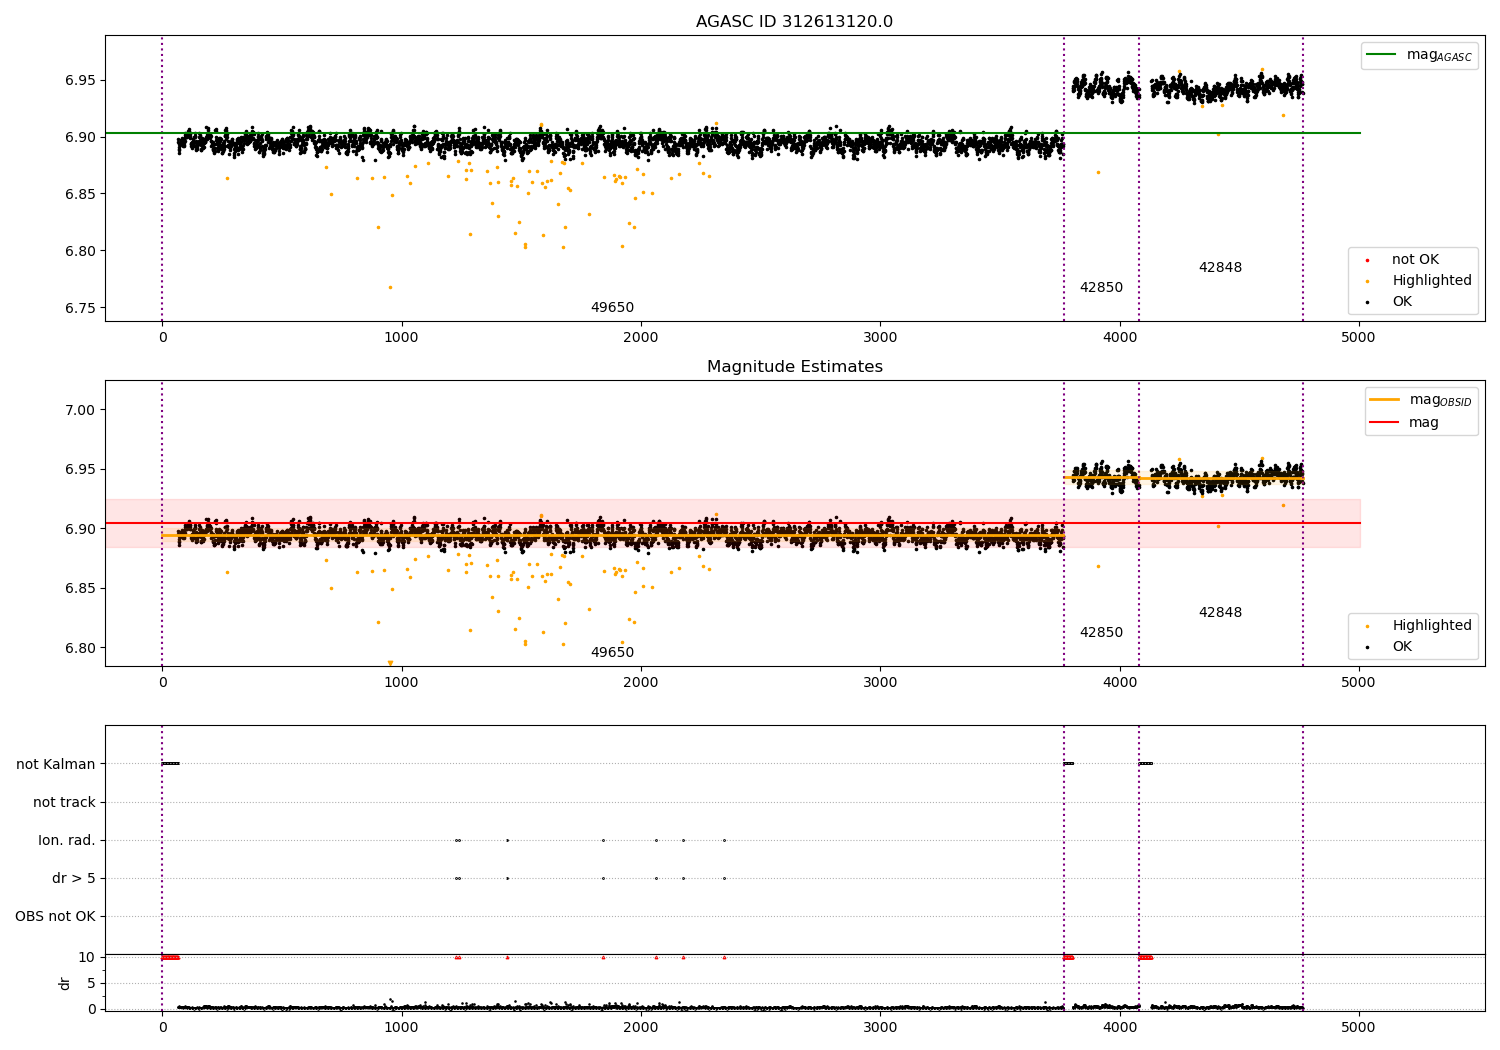Click y-tick '6.75' in top plot
The width and height of the screenshot is (1500, 1050).
click(78, 309)
